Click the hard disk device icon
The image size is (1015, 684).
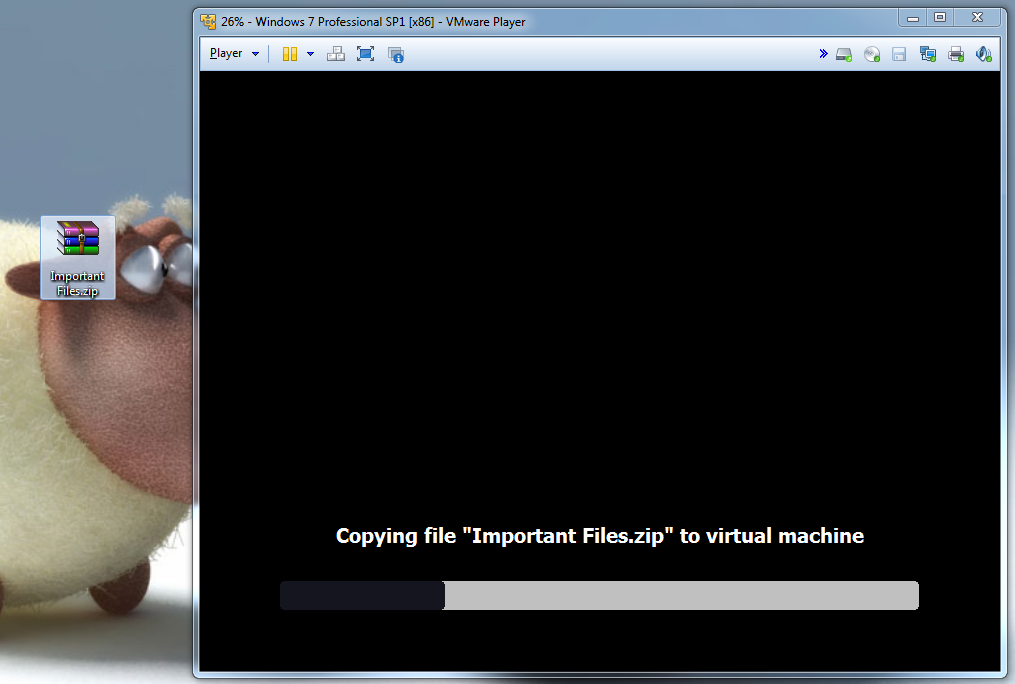coord(844,54)
